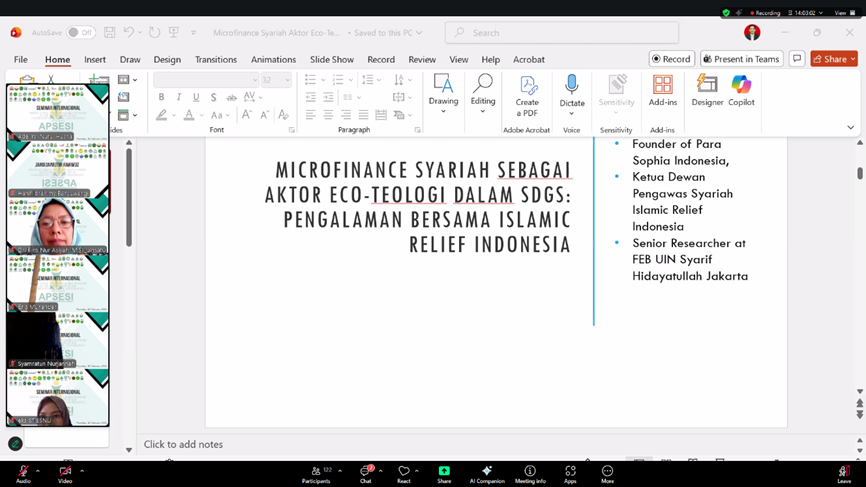Click the Dictate microphone icon
This screenshot has height=487, width=866.
[x=572, y=85]
